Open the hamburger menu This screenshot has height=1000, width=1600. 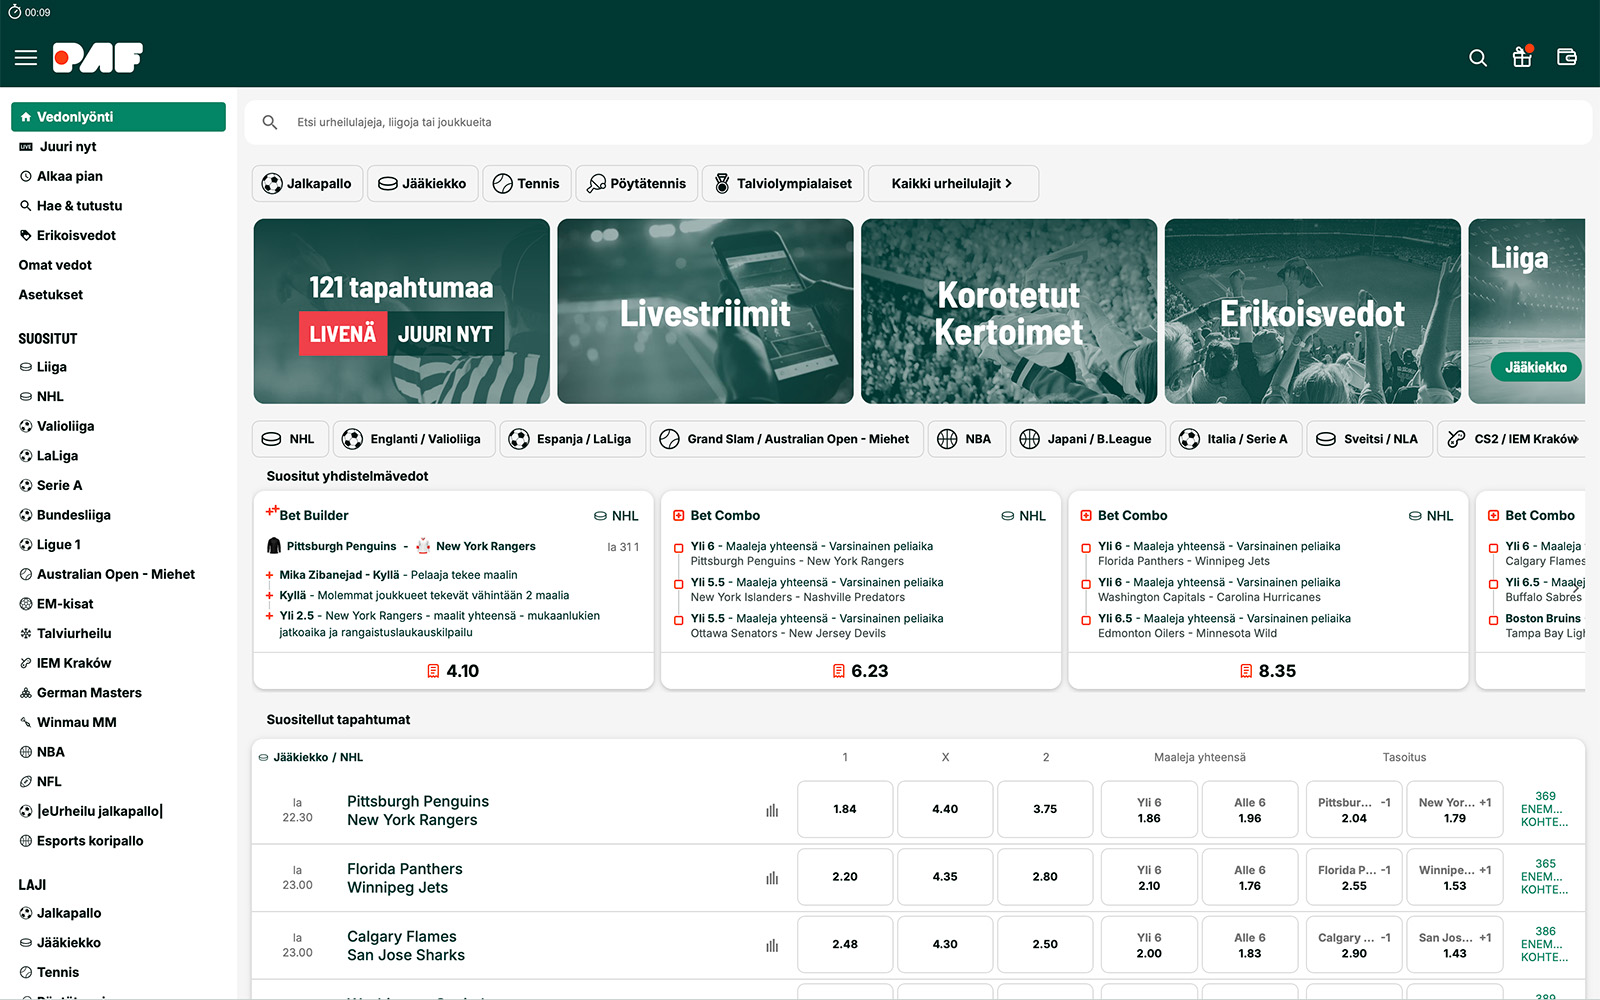[x=26, y=58]
